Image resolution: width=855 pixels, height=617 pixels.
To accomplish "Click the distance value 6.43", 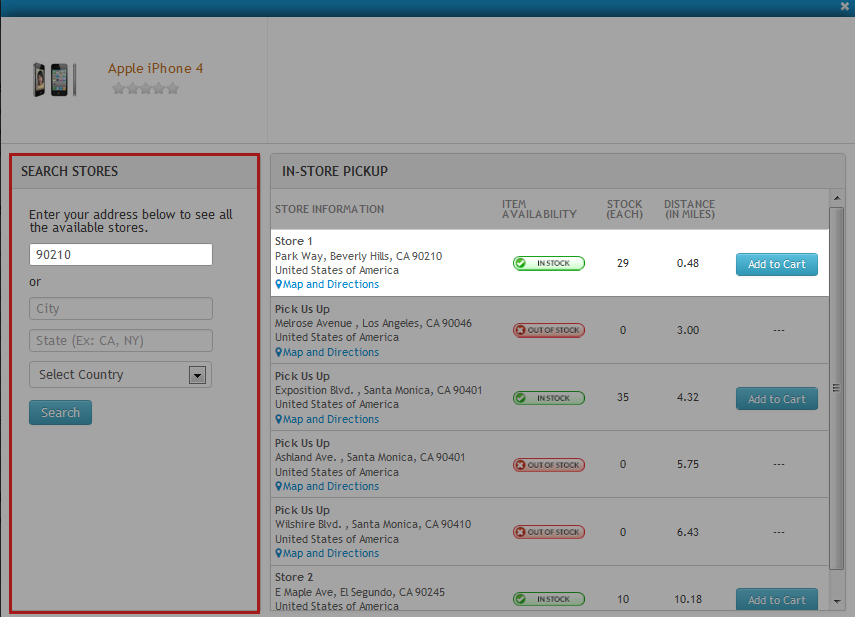I will 688,533.
